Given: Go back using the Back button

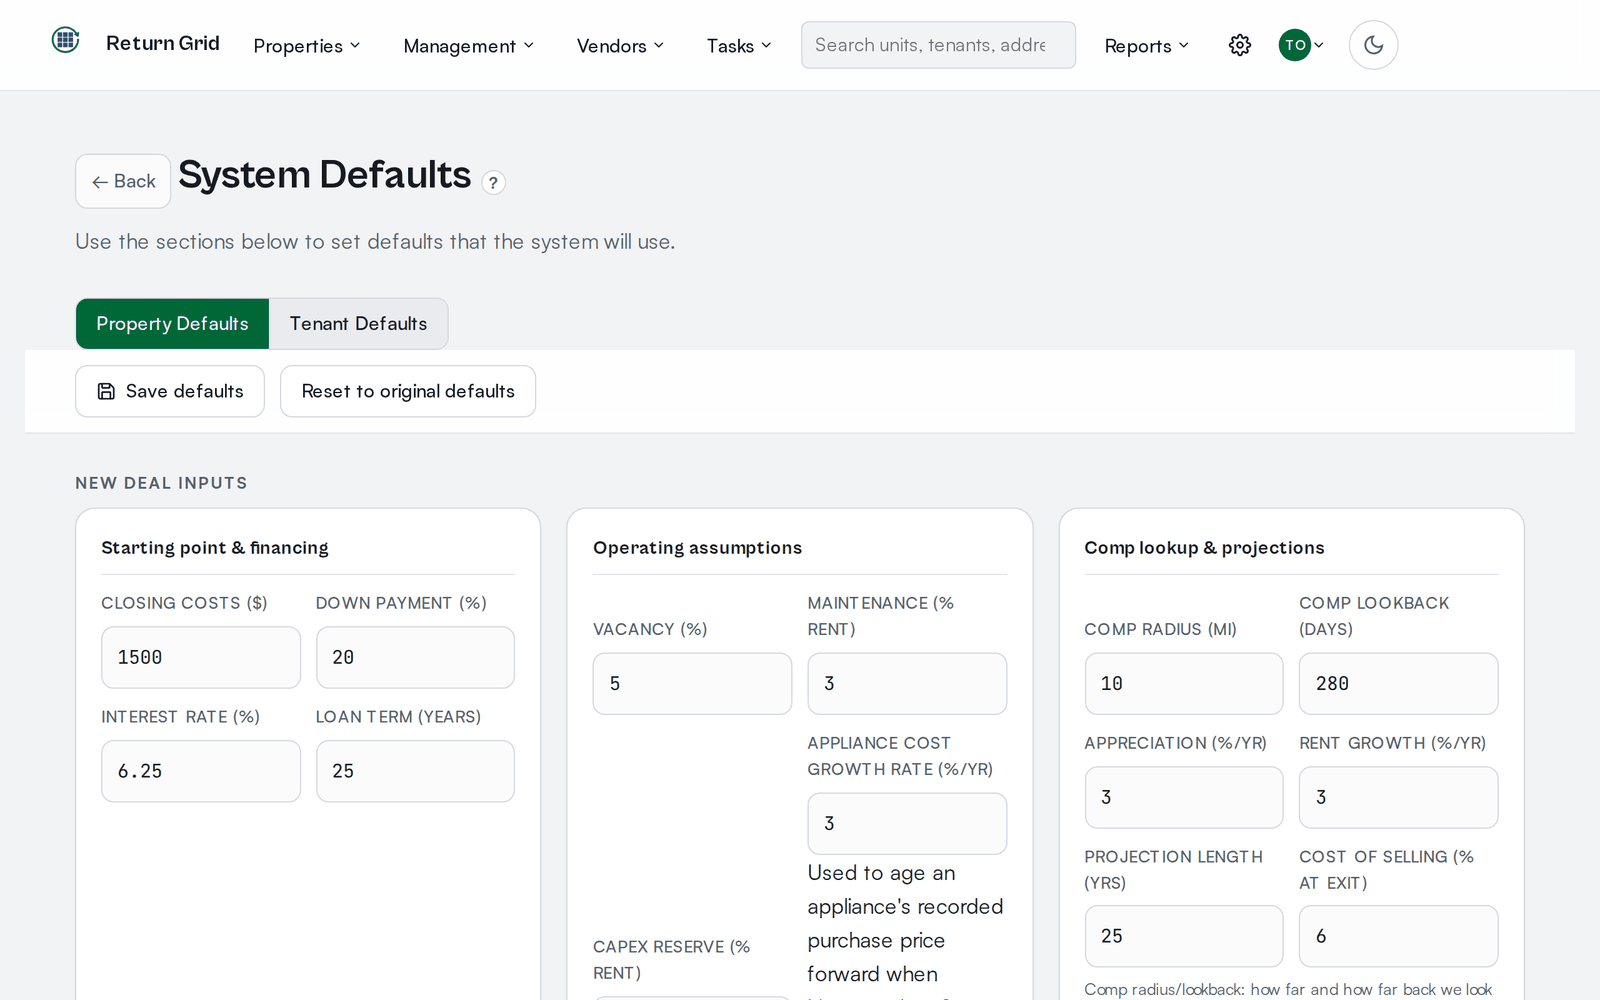Looking at the screenshot, I should (123, 181).
